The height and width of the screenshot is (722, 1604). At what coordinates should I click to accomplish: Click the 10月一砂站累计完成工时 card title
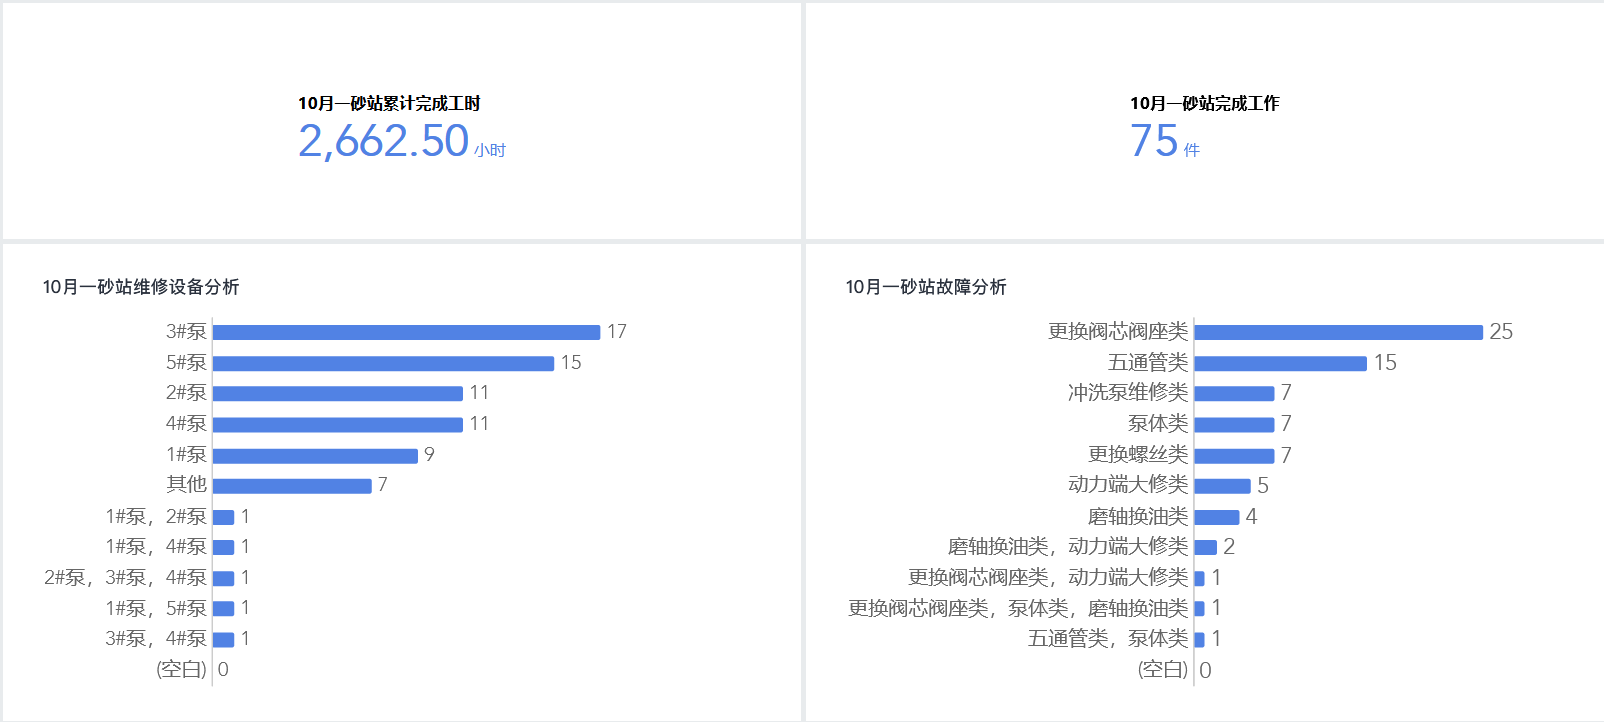(389, 103)
